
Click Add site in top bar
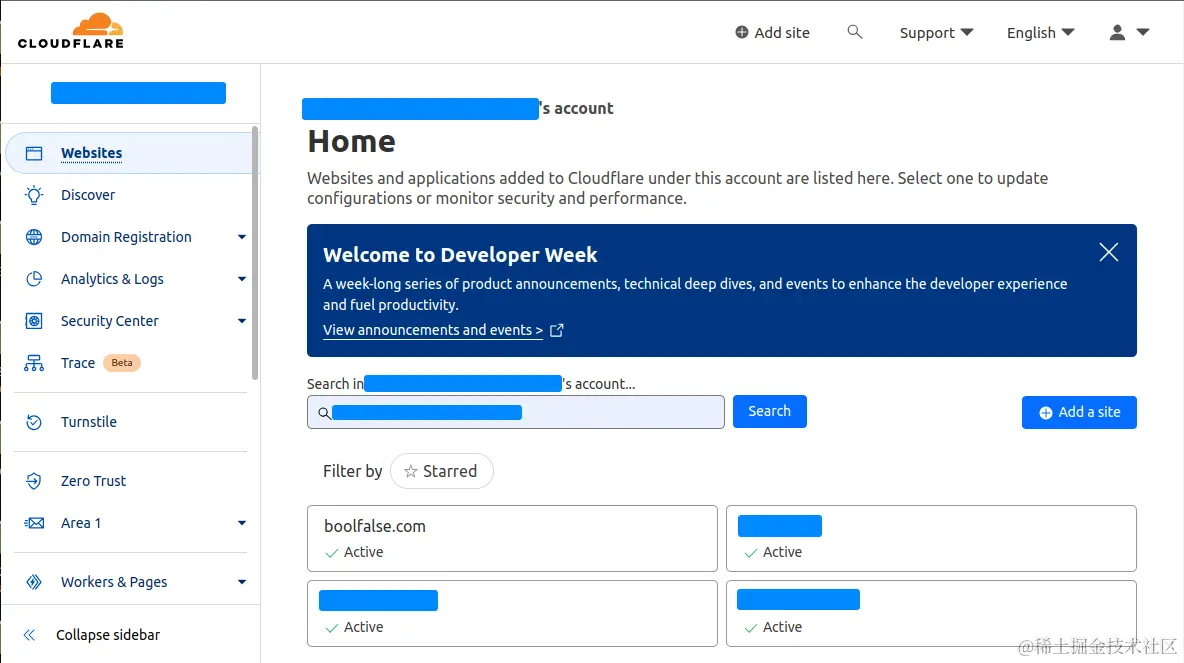click(772, 32)
